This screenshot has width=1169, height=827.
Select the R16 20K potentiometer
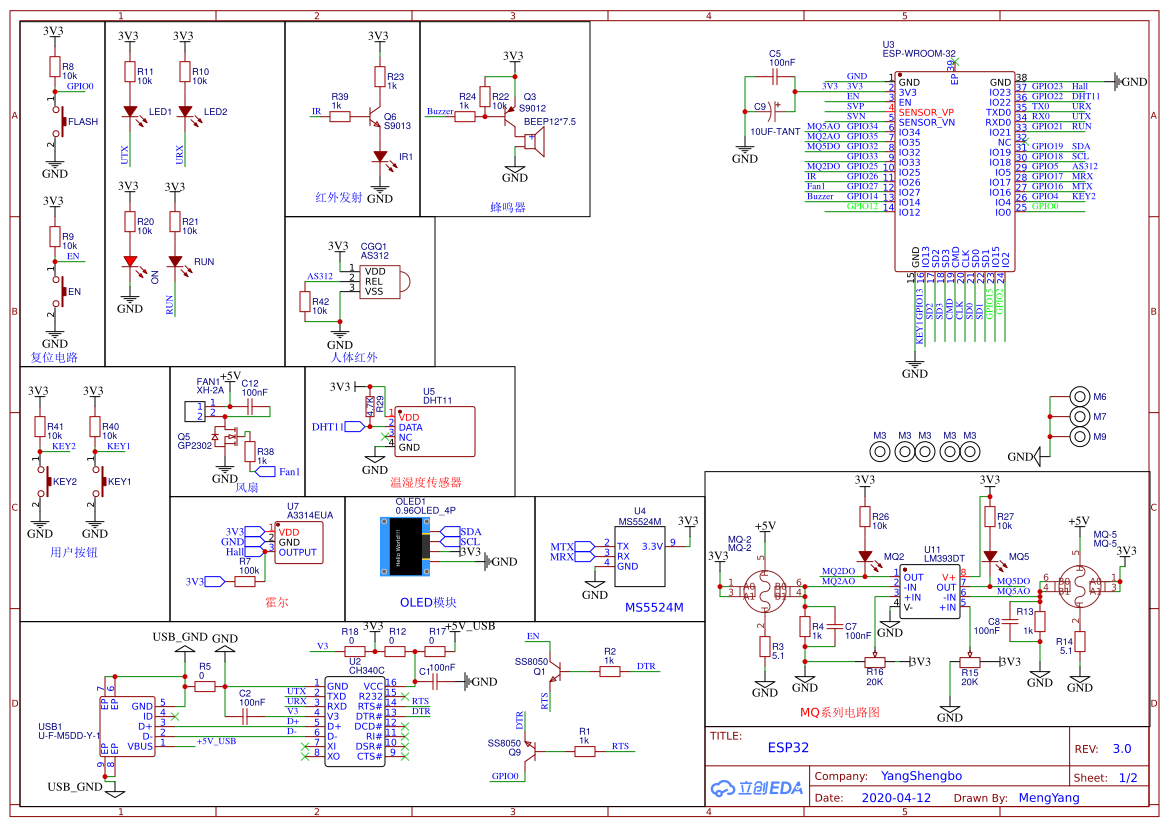pos(874,661)
